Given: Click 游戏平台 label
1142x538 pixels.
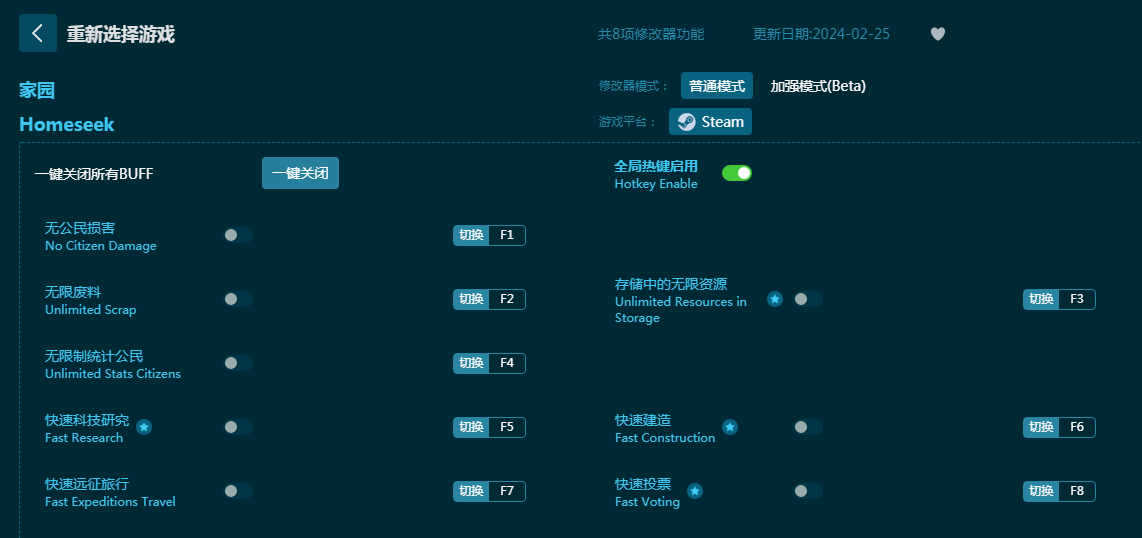Looking at the screenshot, I should point(628,122).
